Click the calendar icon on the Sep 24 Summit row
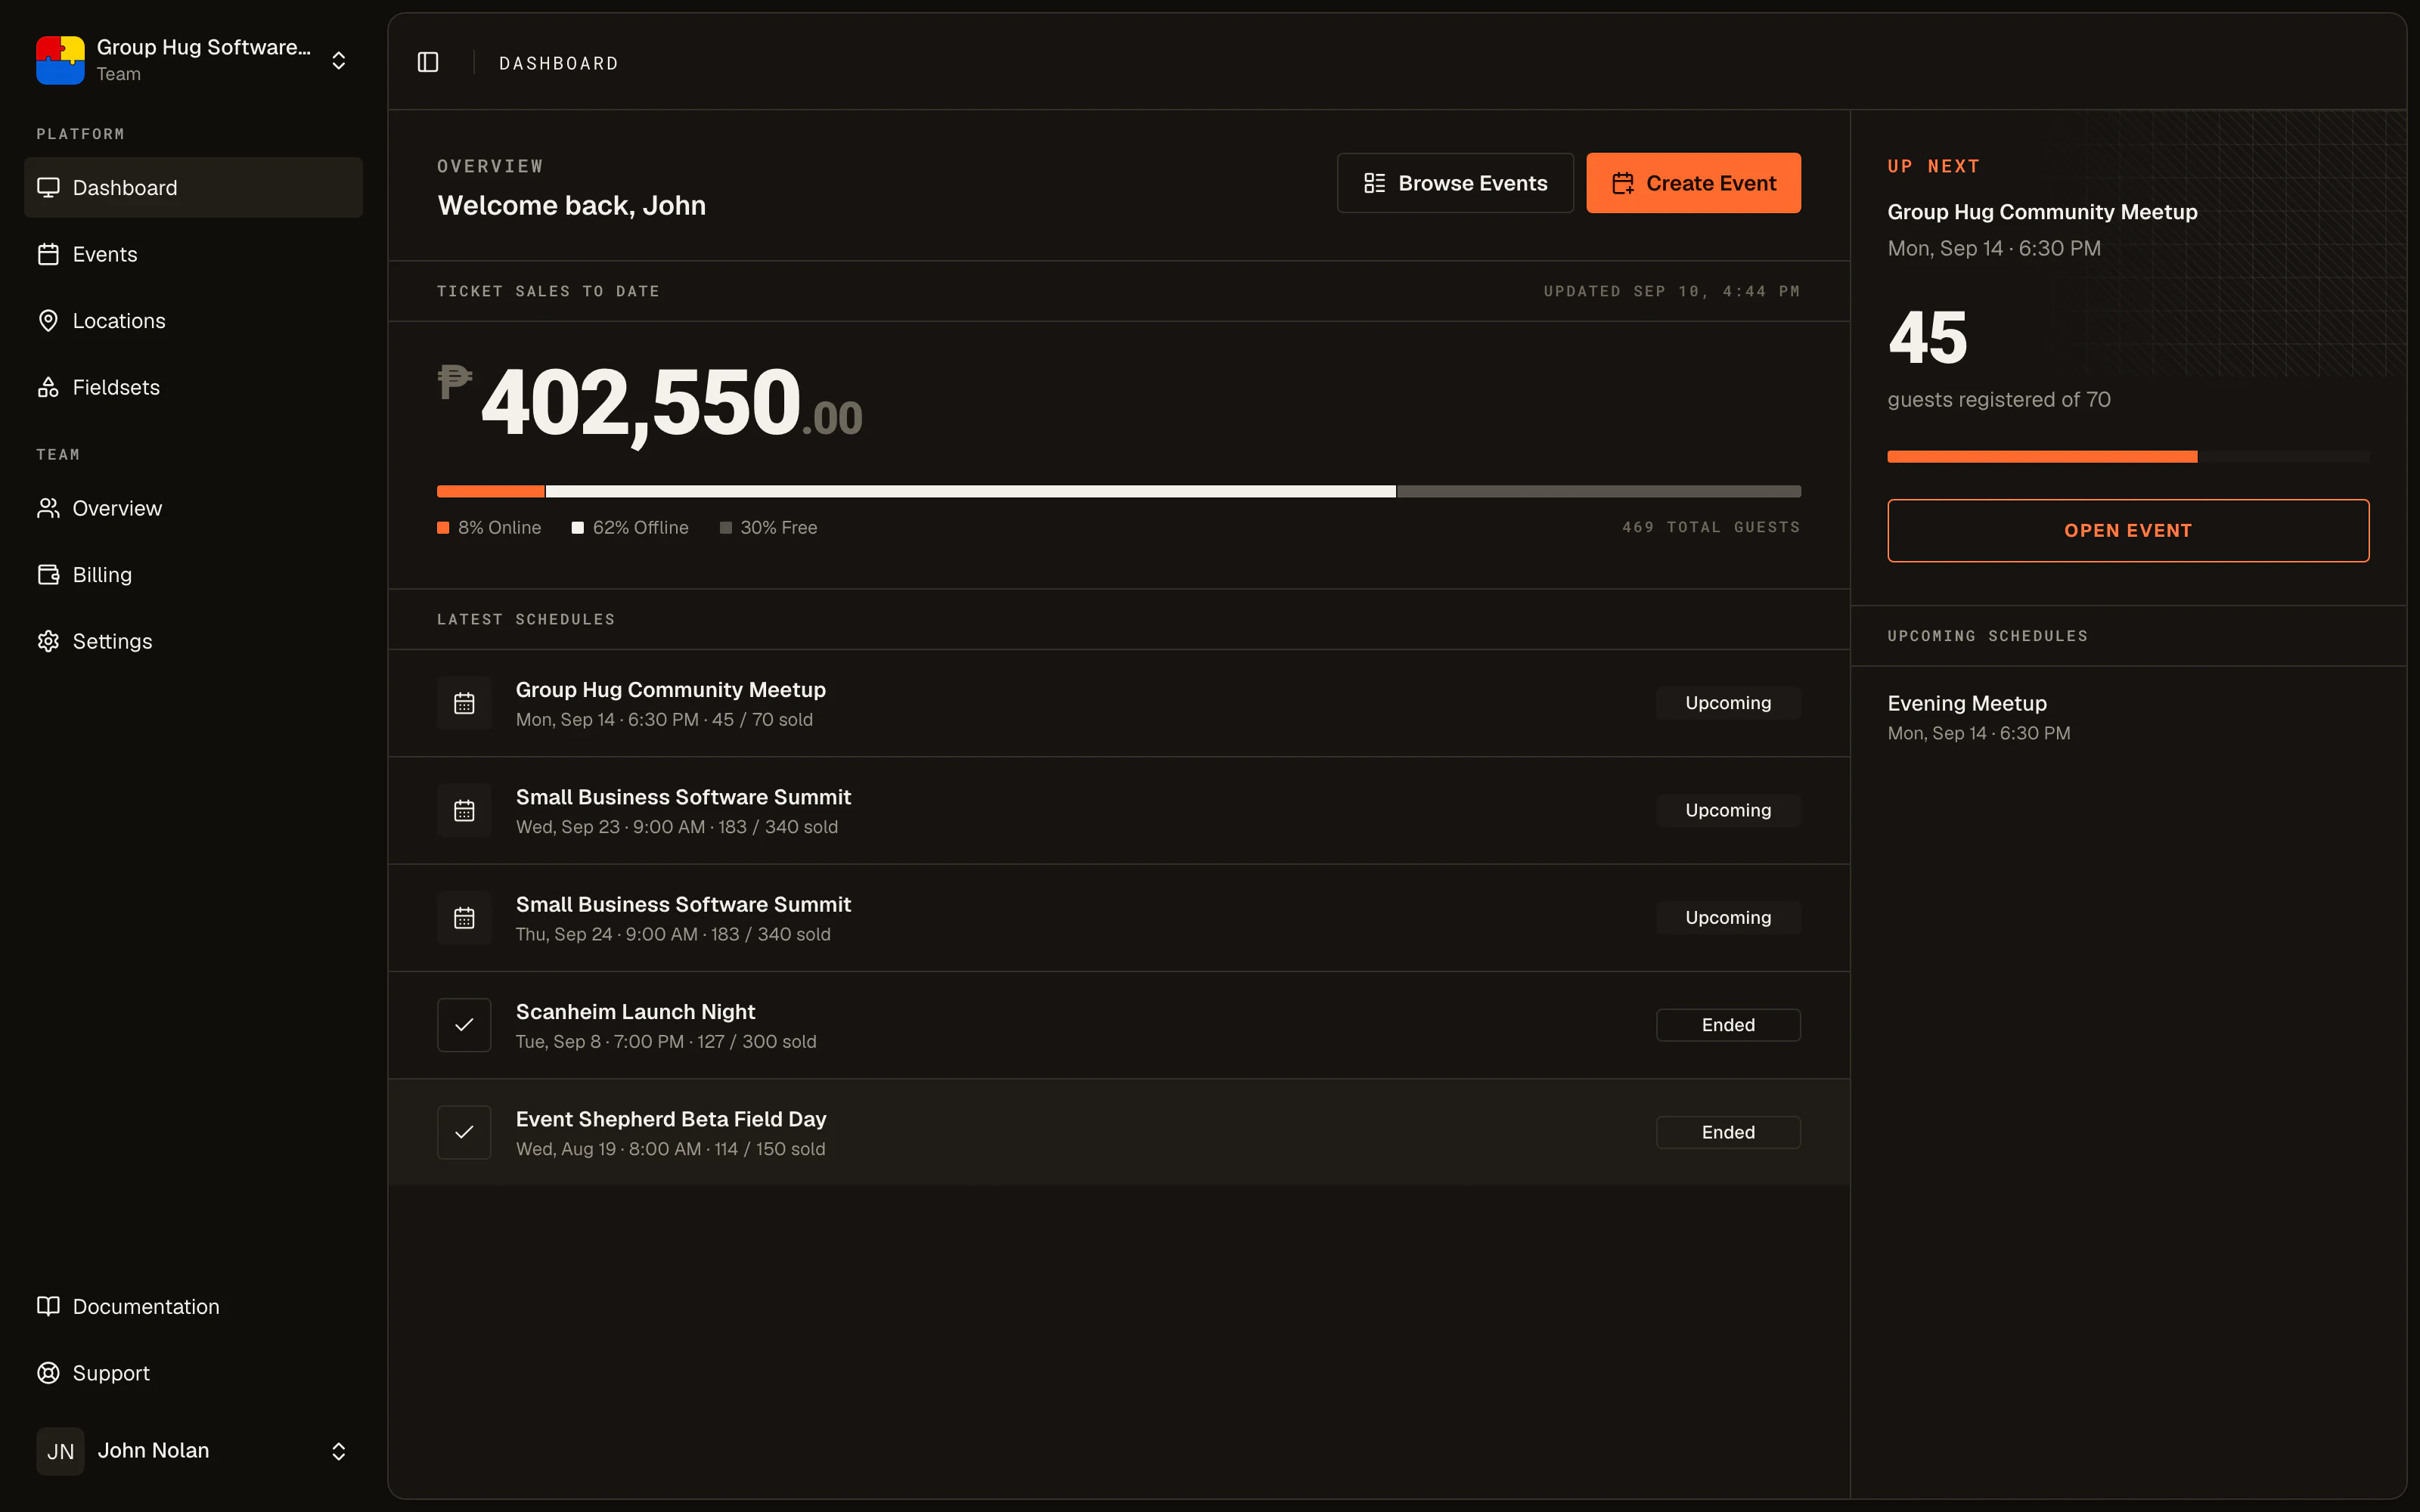Screen dimensions: 2420x1512 click(464, 917)
